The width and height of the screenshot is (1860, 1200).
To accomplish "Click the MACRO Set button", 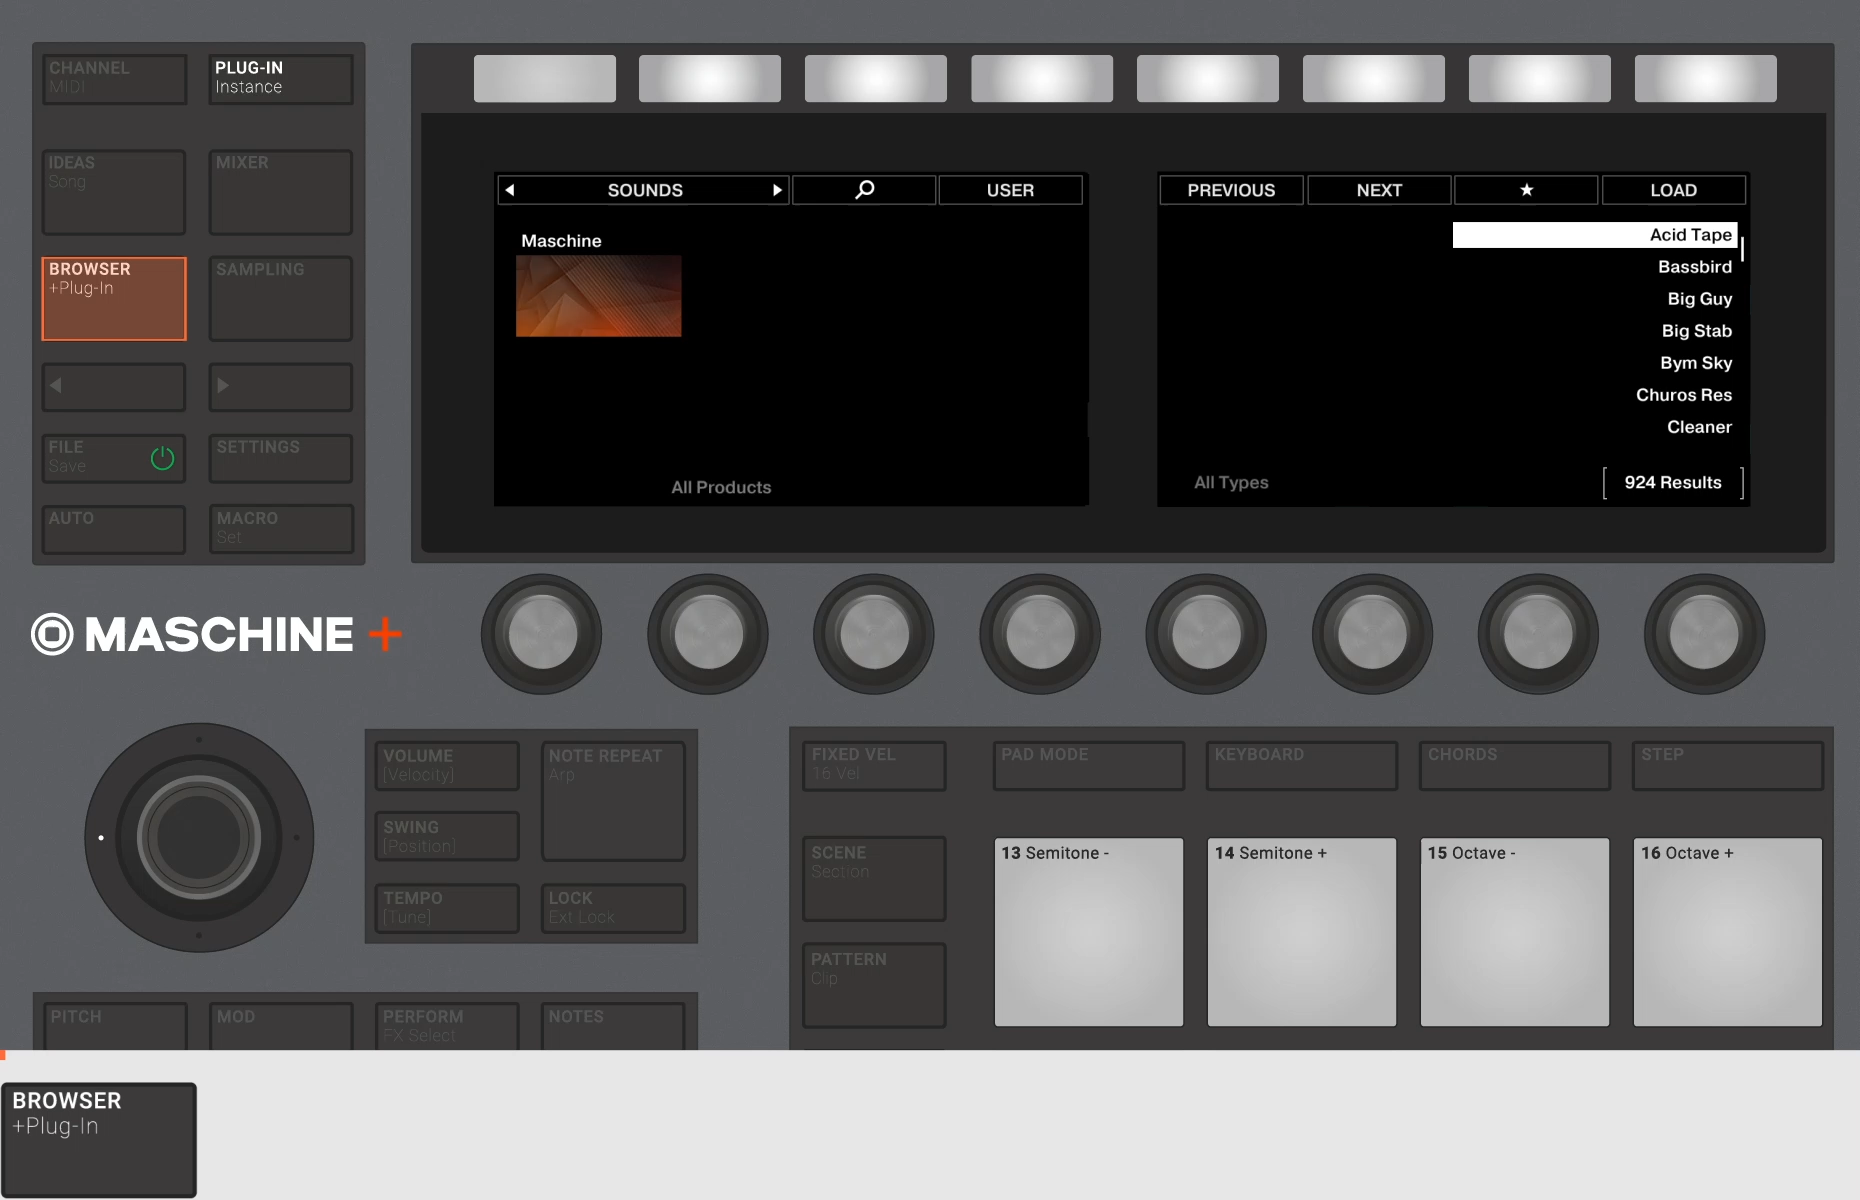I will coord(281,529).
